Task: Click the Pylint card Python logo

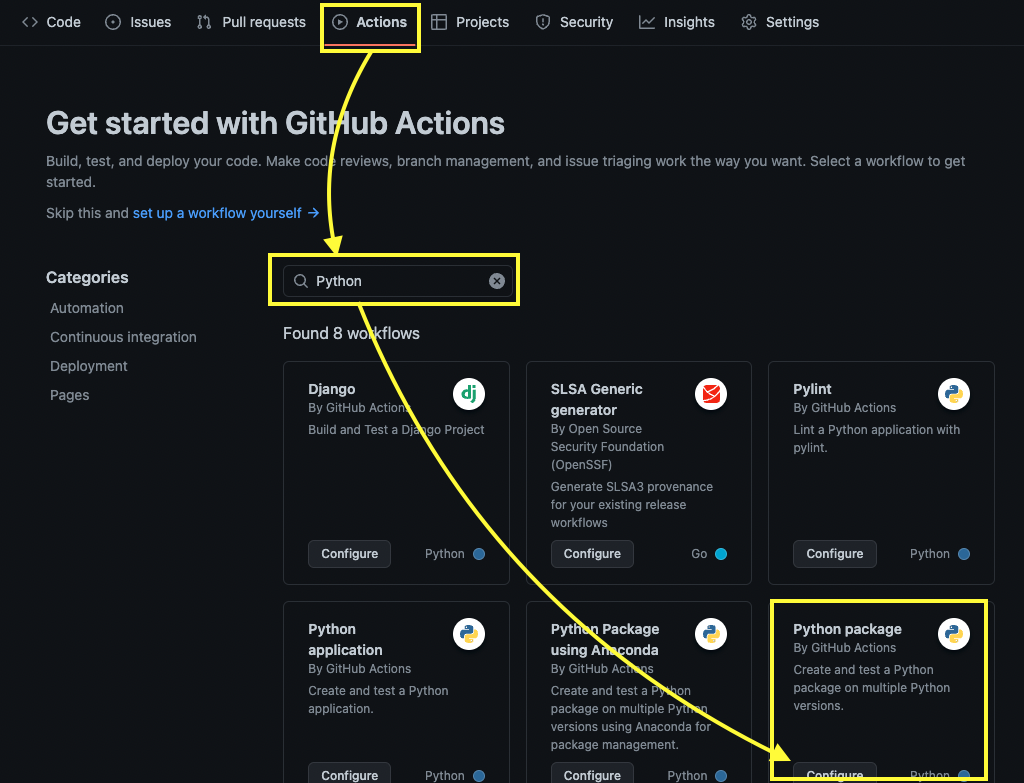Action: click(x=954, y=394)
